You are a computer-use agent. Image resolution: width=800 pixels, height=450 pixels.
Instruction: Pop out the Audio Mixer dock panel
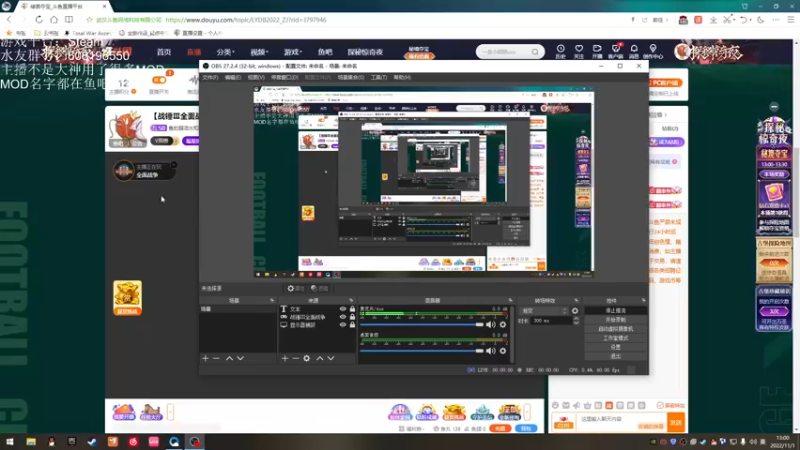point(510,301)
